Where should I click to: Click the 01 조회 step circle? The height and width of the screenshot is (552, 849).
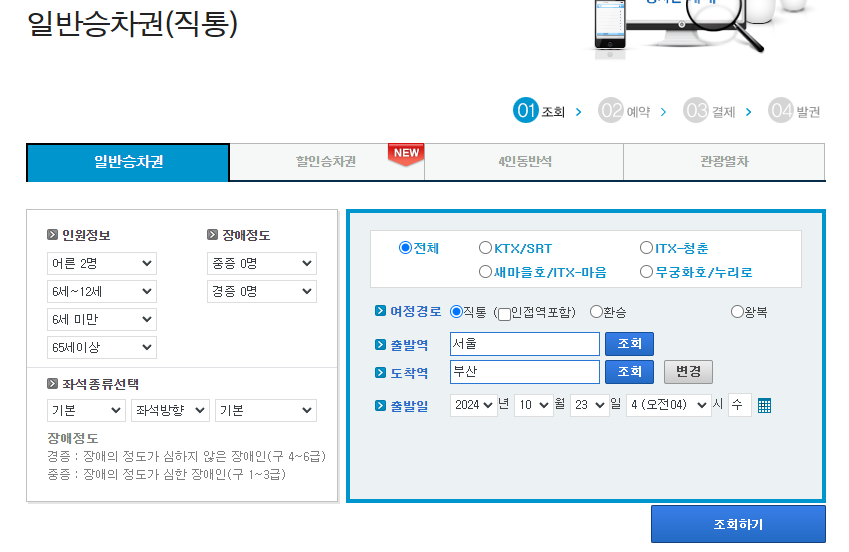525,111
